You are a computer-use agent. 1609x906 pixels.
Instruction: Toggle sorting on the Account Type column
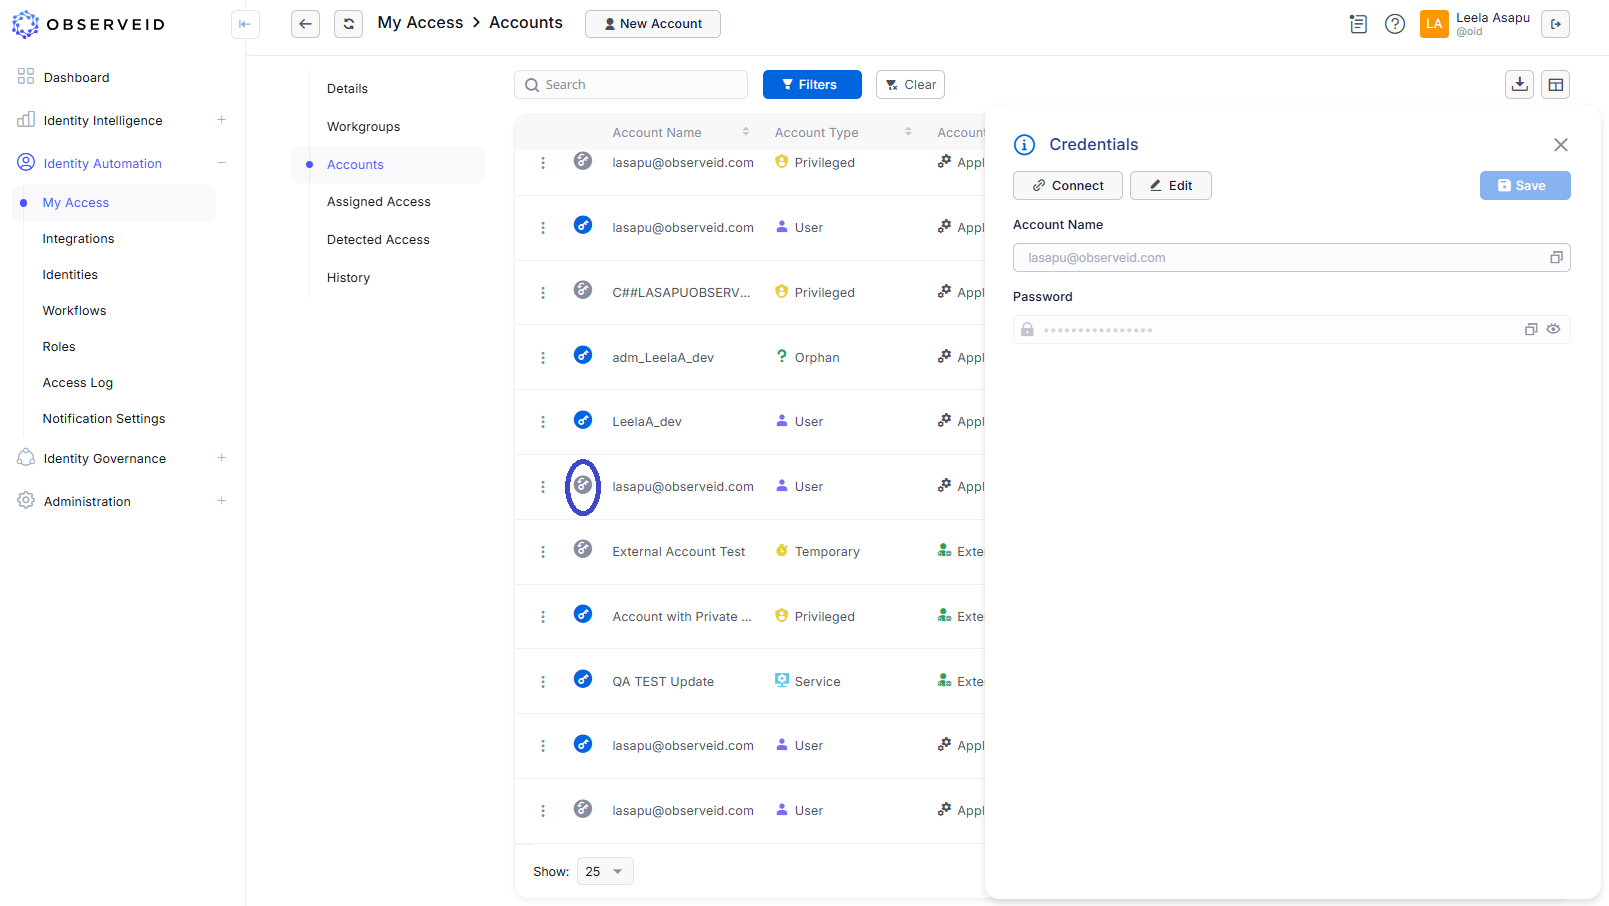[x=908, y=131]
